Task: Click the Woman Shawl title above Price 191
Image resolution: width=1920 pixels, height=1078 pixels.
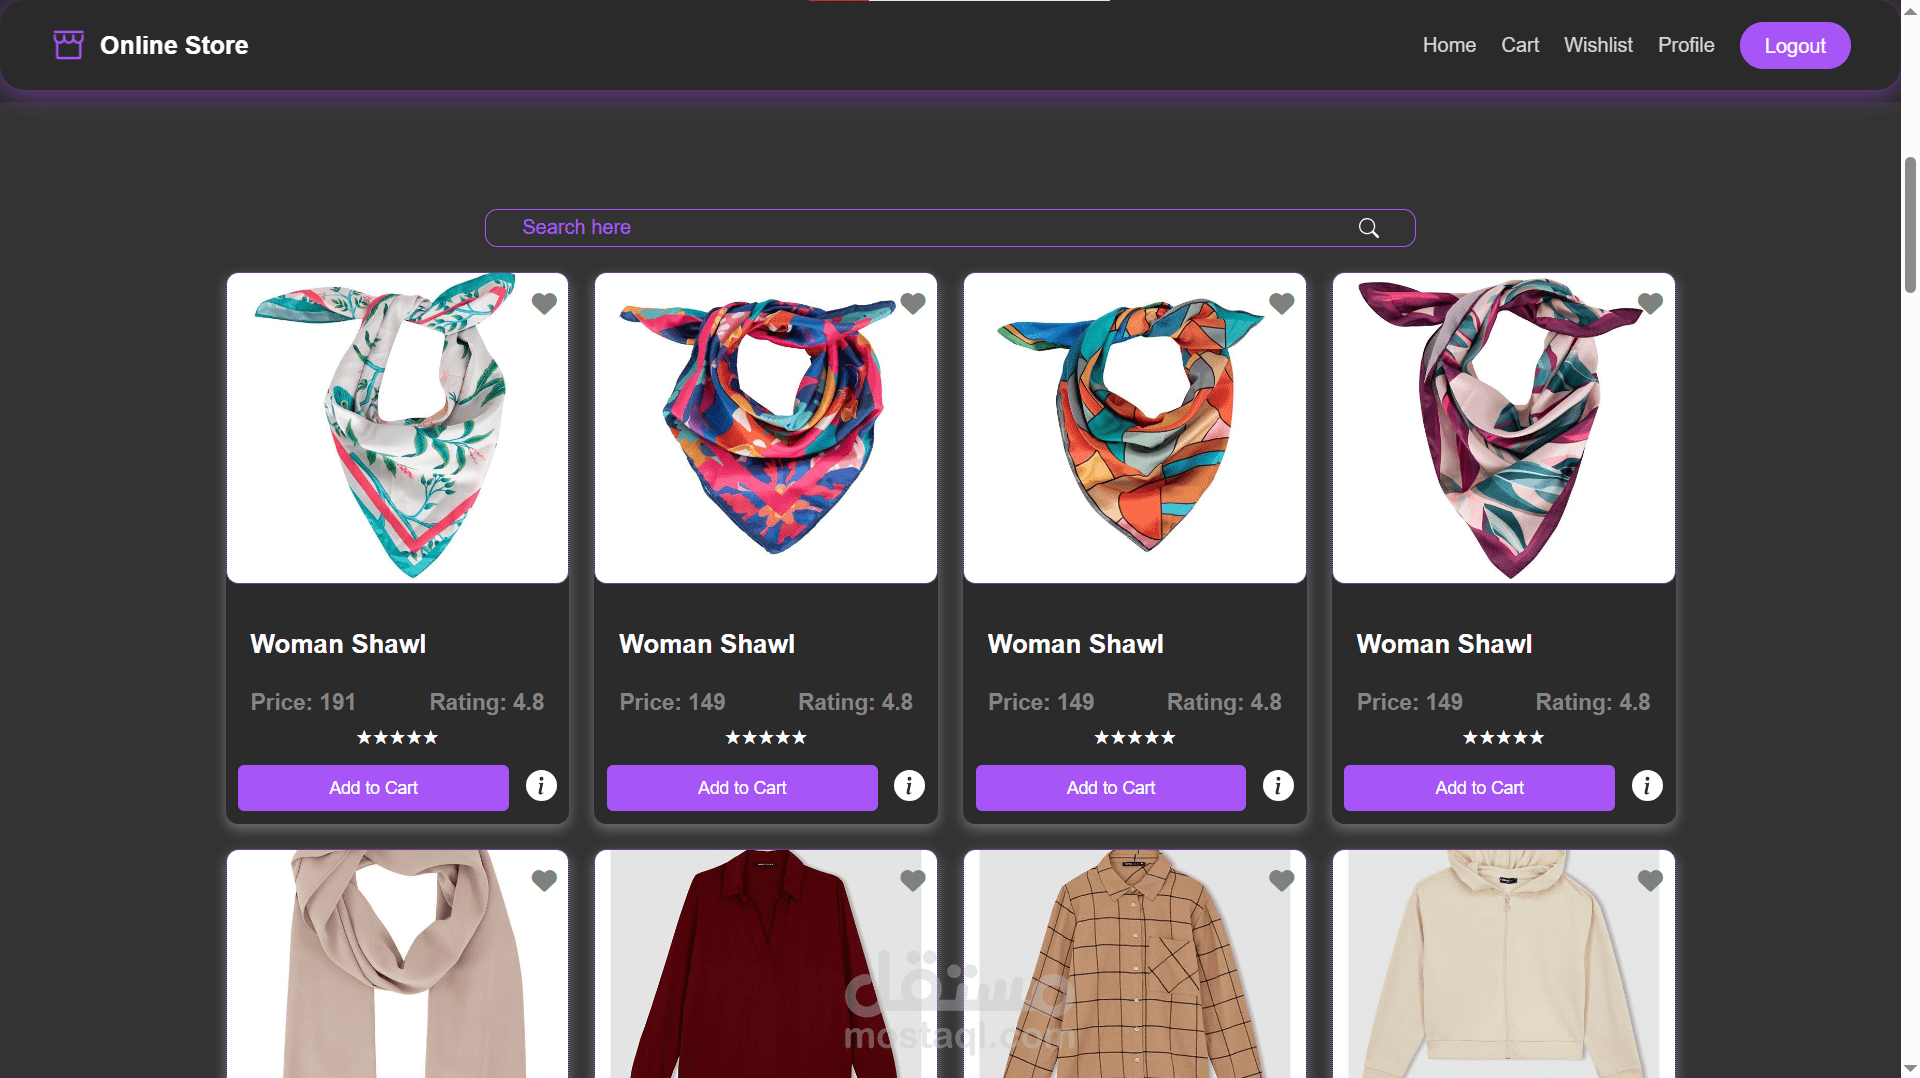Action: pyautogui.click(x=338, y=644)
